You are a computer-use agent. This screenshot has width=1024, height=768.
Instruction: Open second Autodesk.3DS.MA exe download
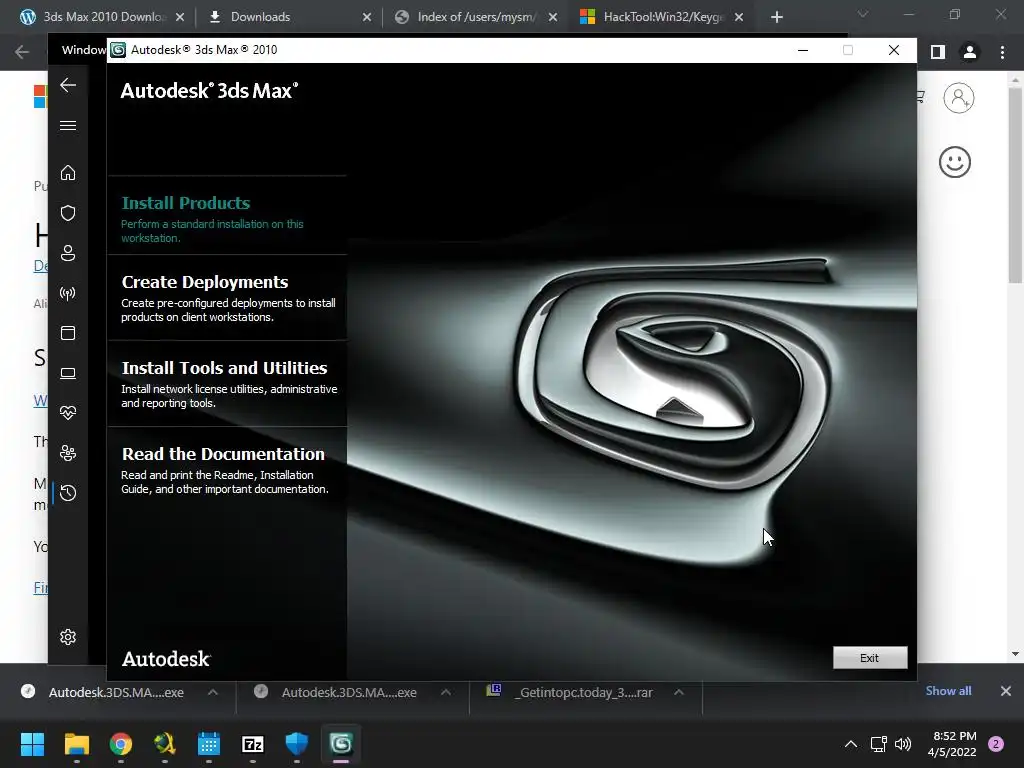click(349, 692)
